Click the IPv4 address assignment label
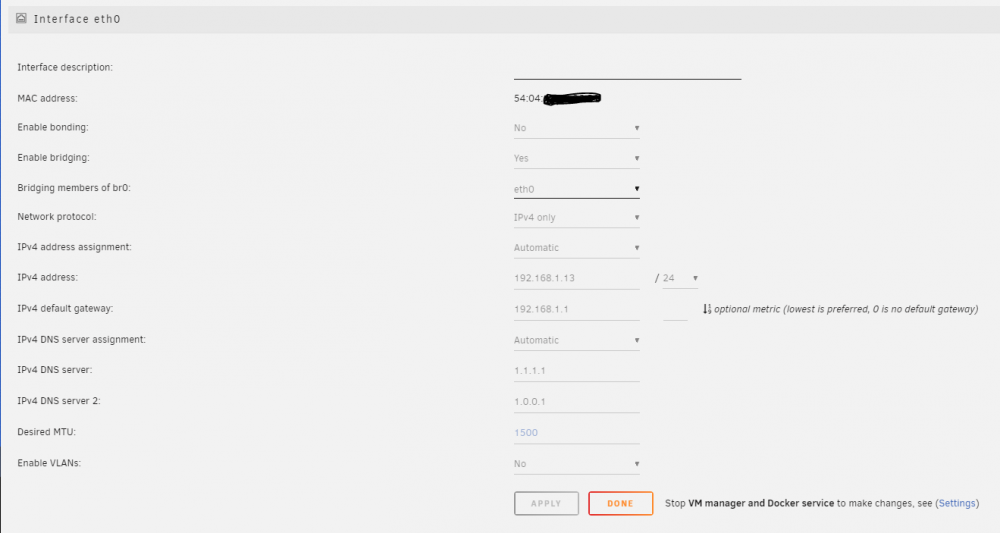The width and height of the screenshot is (1000, 533). (x=75, y=247)
